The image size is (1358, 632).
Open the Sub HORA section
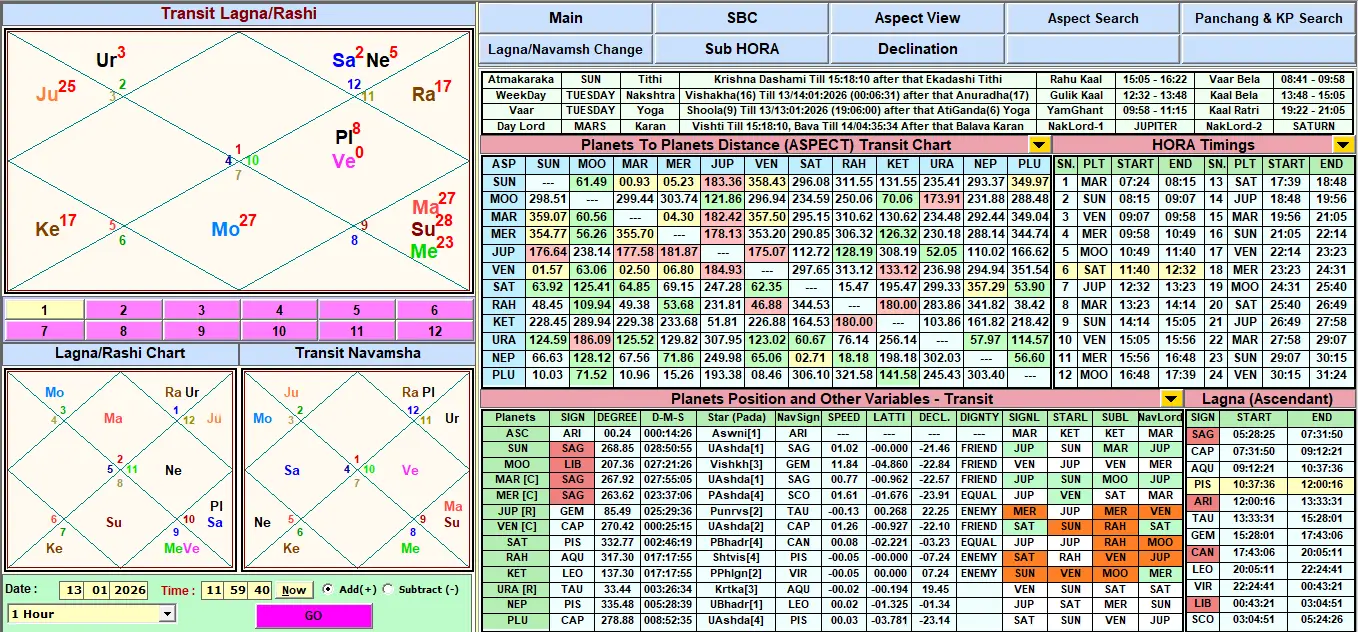click(x=741, y=49)
